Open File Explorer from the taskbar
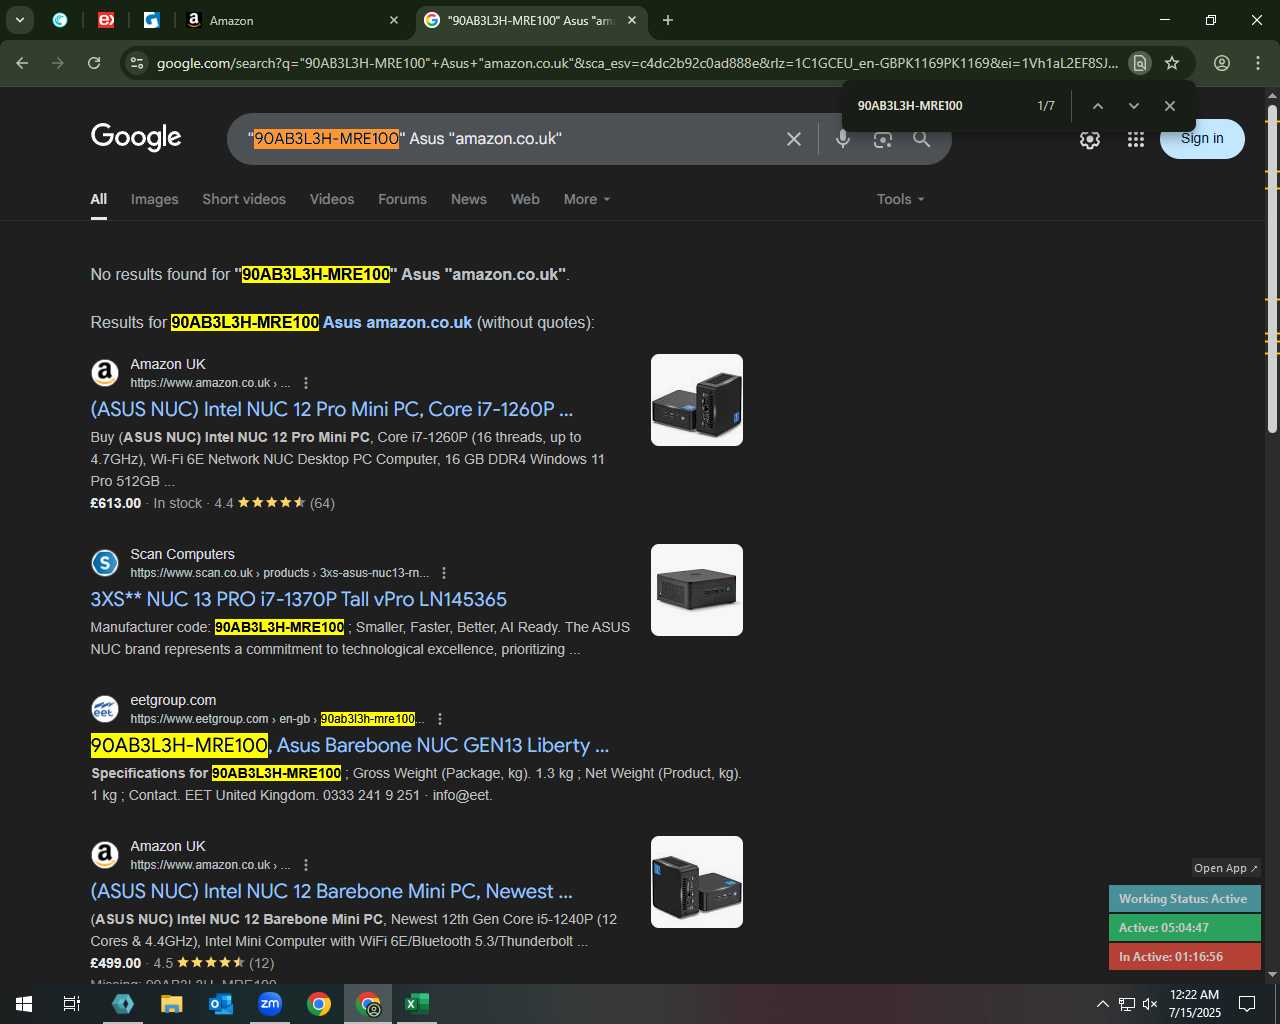 (172, 1004)
